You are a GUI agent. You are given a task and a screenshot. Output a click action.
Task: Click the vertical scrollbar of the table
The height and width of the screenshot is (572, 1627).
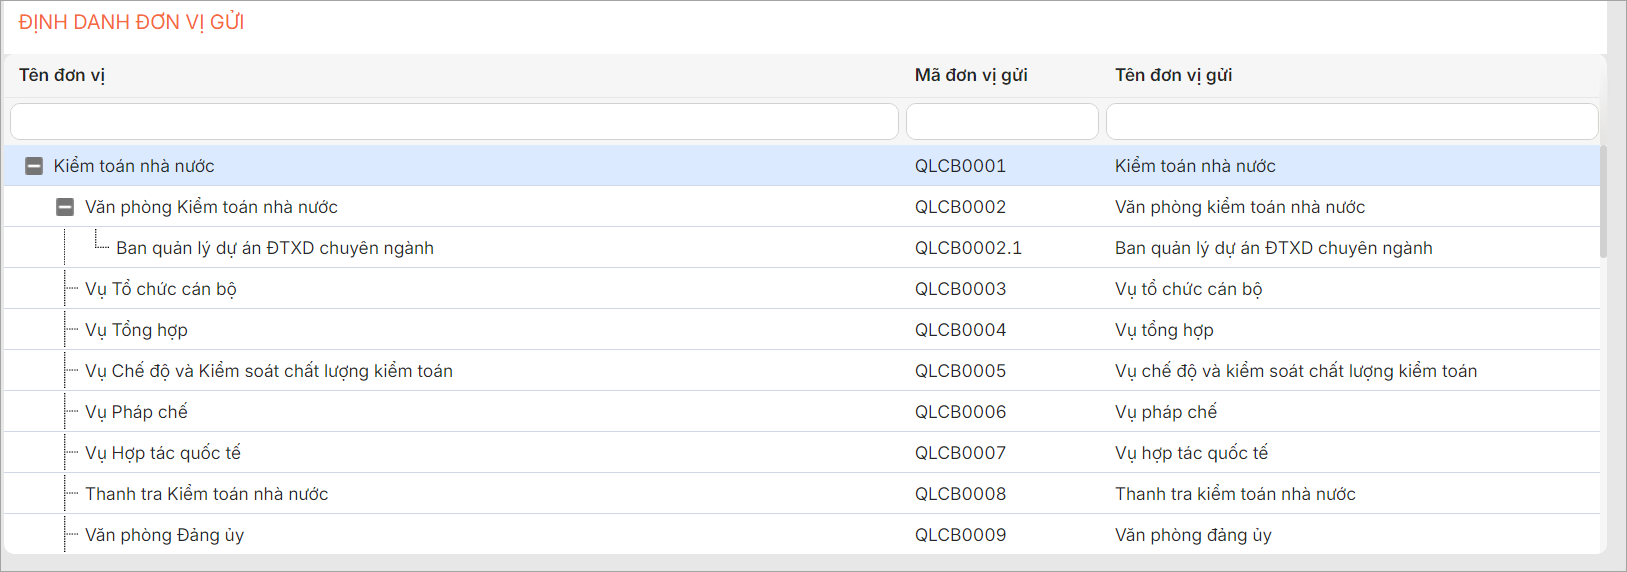click(x=1603, y=202)
